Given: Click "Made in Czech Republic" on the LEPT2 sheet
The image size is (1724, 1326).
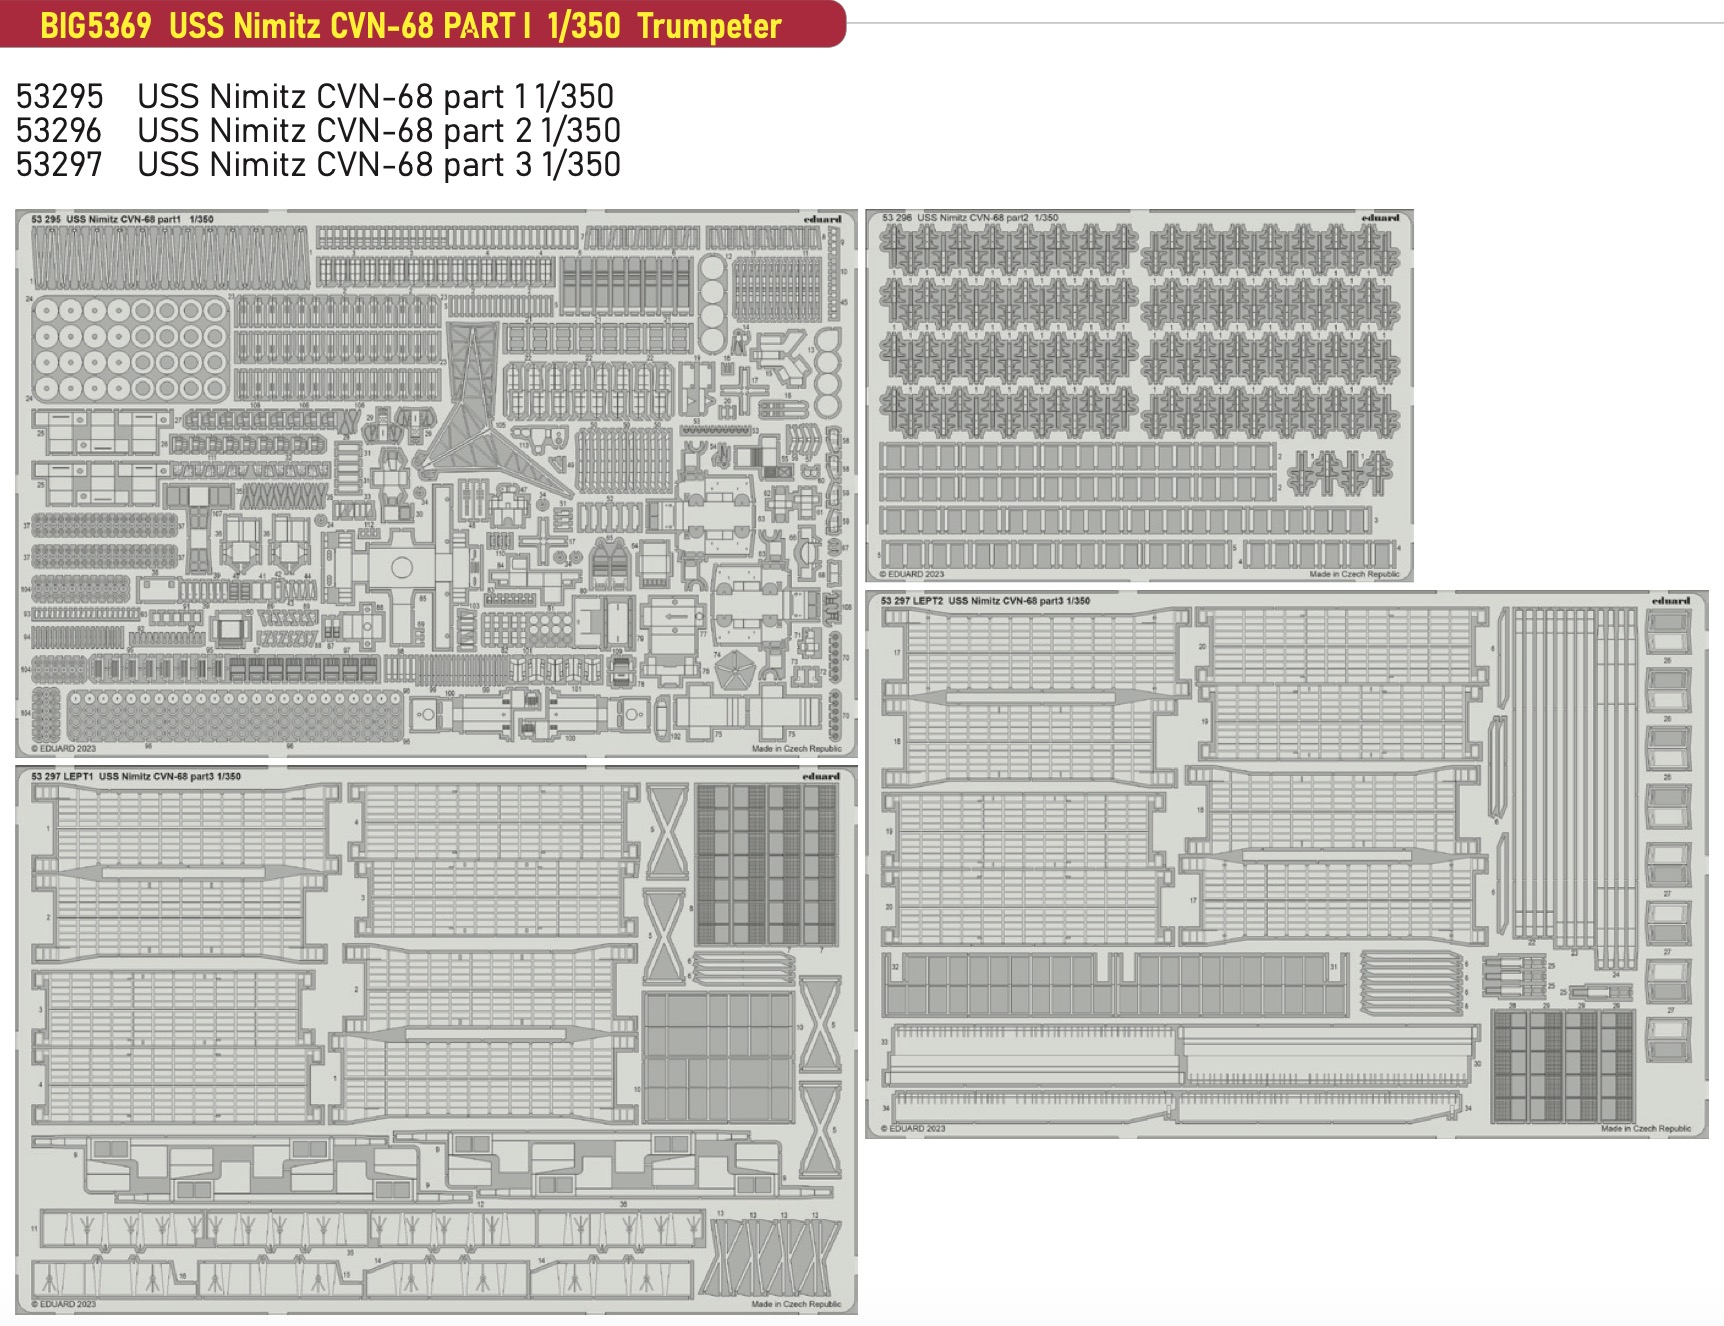Looking at the screenshot, I should tap(1645, 1128).
